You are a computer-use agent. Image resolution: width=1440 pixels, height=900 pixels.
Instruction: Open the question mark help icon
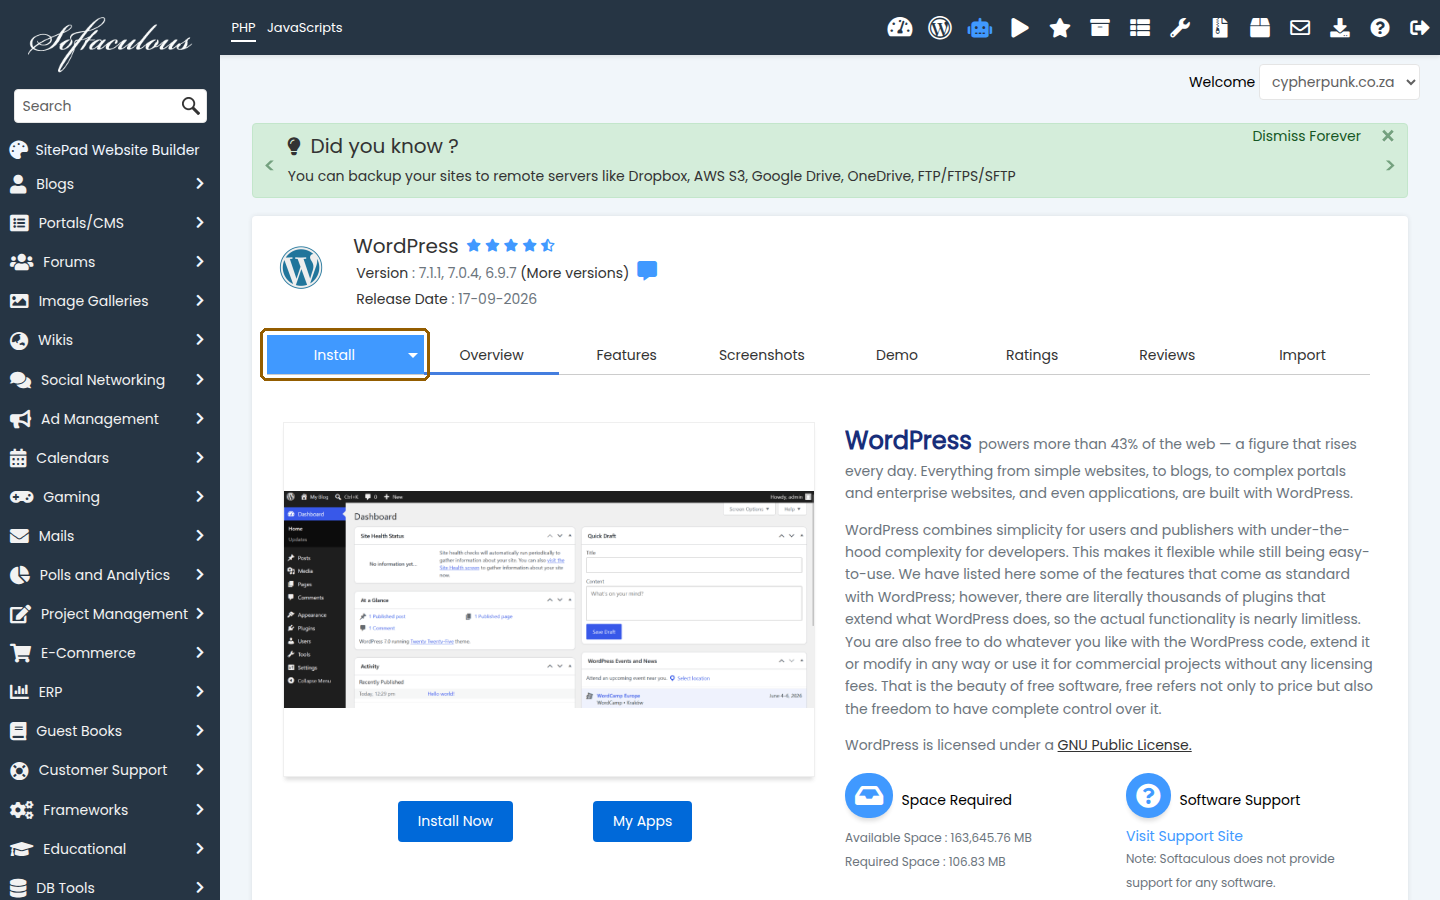1380,28
